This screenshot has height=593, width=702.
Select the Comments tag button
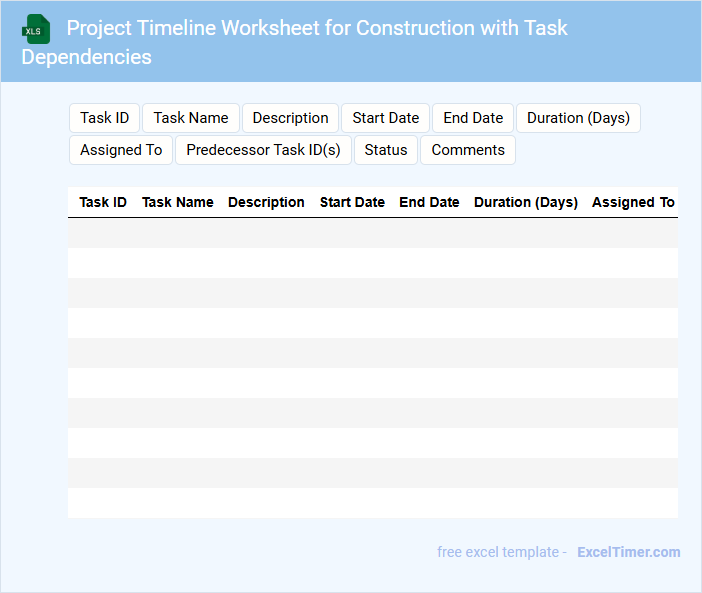click(468, 150)
